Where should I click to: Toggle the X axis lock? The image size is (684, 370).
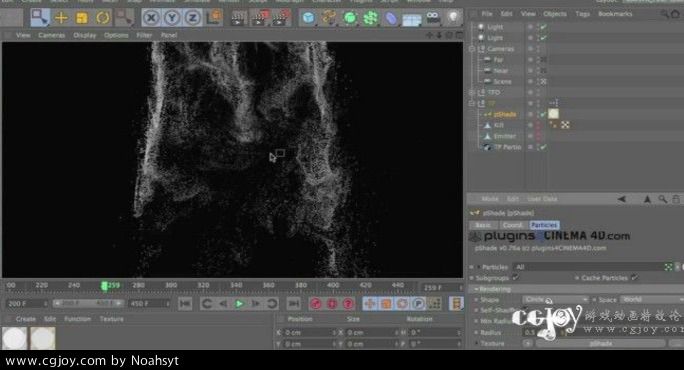tap(151, 18)
